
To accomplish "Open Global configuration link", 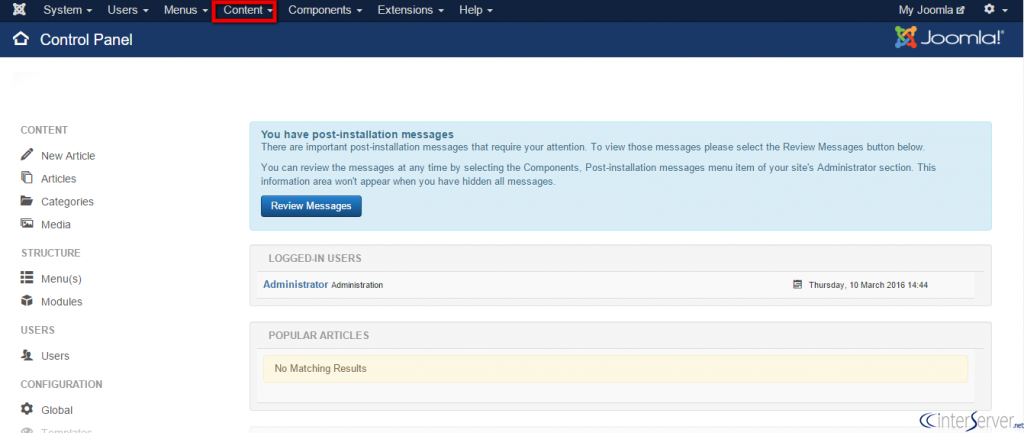I will coord(57,410).
